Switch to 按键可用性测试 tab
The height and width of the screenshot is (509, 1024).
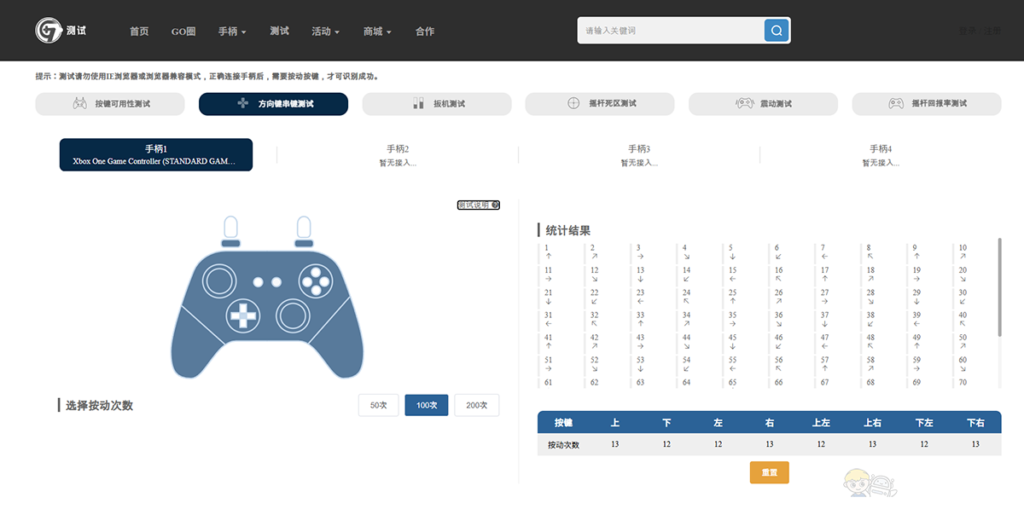(x=110, y=104)
